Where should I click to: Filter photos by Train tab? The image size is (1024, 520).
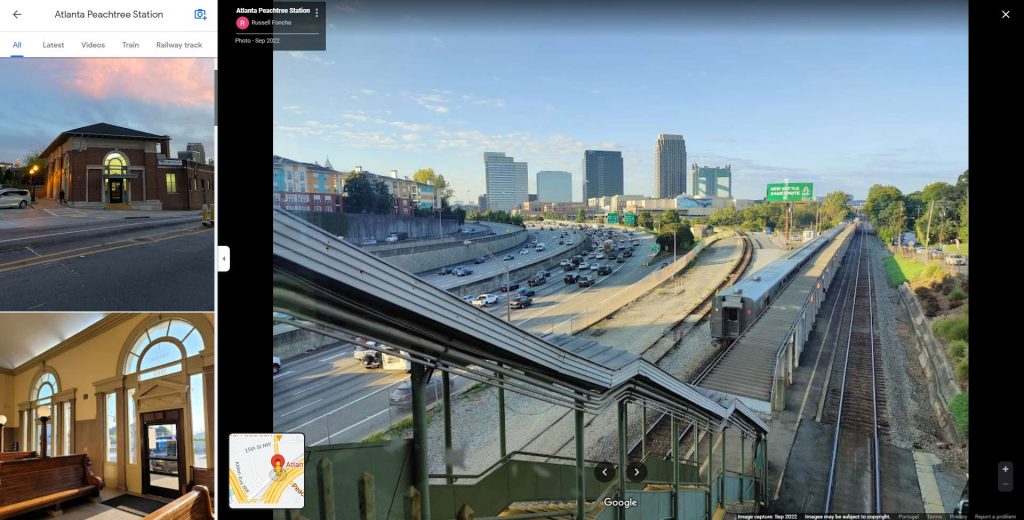coord(130,45)
